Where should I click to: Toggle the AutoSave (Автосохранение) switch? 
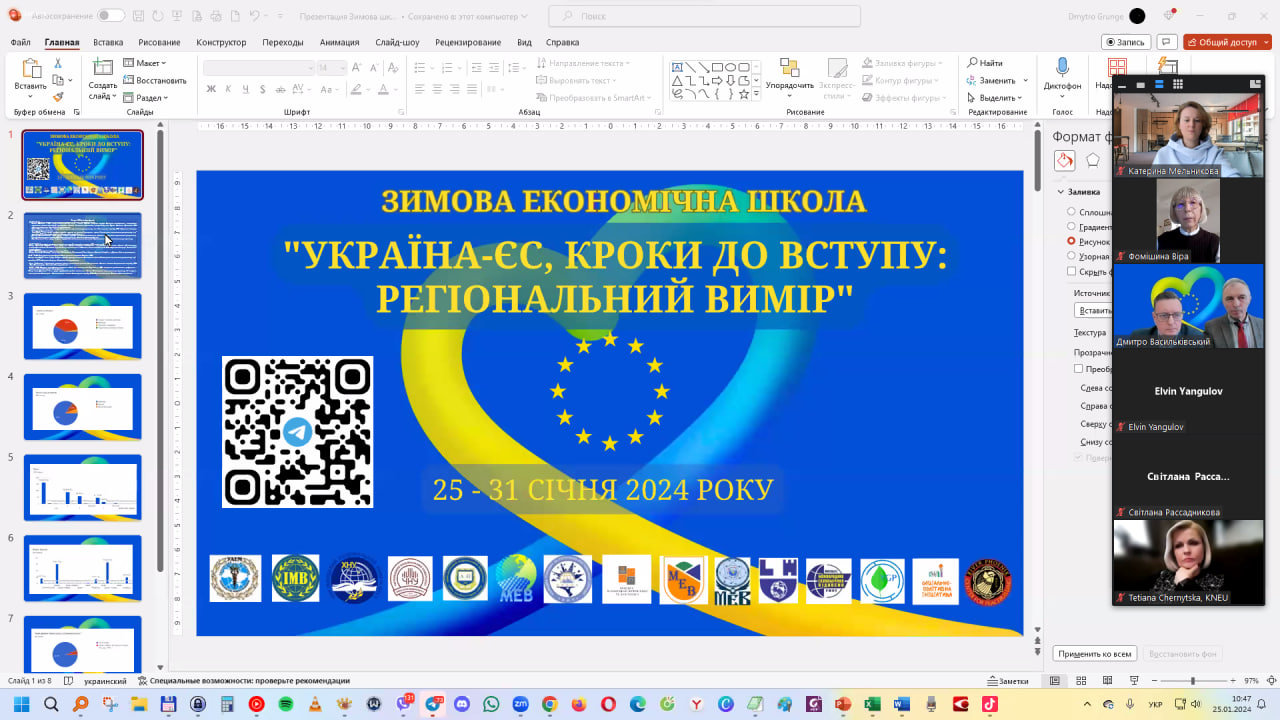pos(111,16)
